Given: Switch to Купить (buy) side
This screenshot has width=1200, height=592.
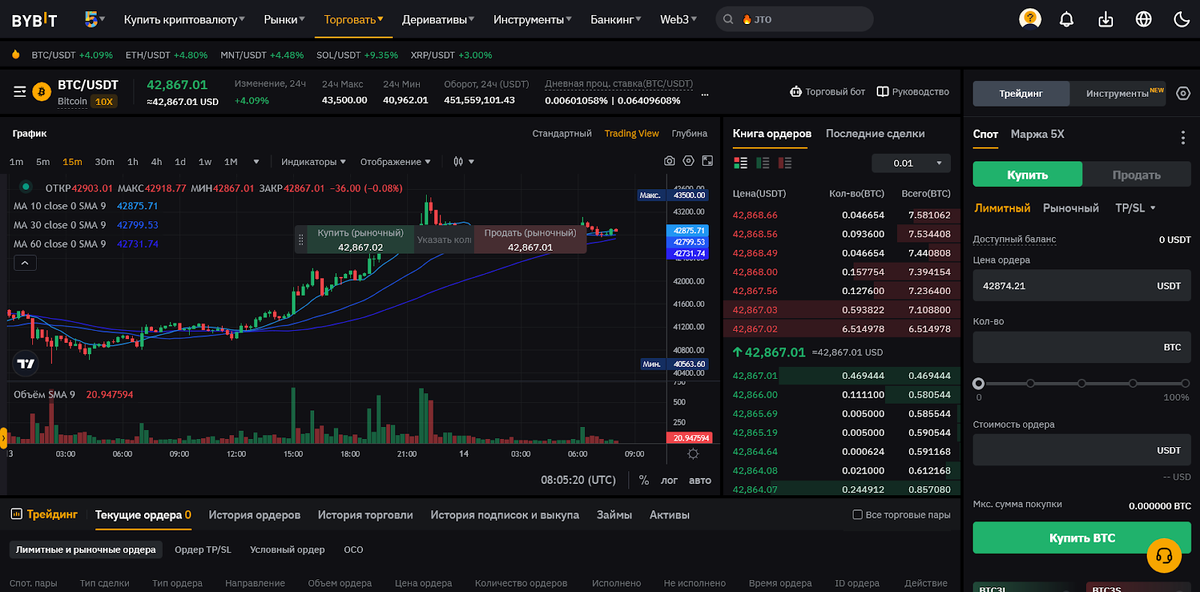Looking at the screenshot, I should [1027, 174].
